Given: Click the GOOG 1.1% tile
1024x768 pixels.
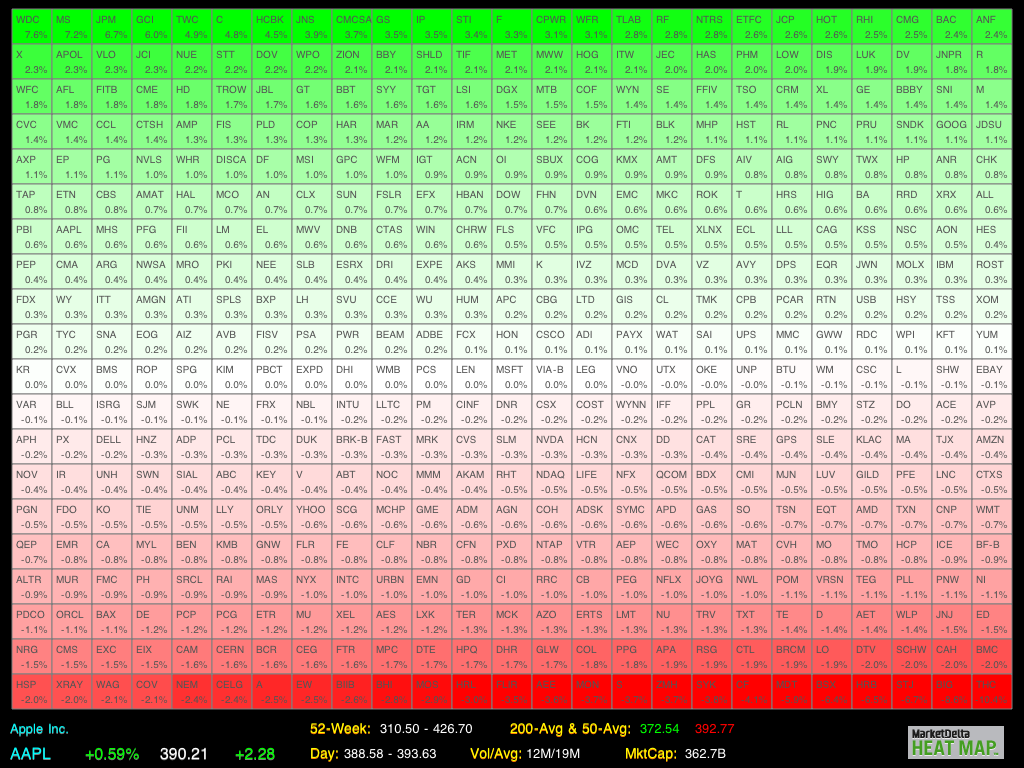Looking at the screenshot, I should click(952, 132).
